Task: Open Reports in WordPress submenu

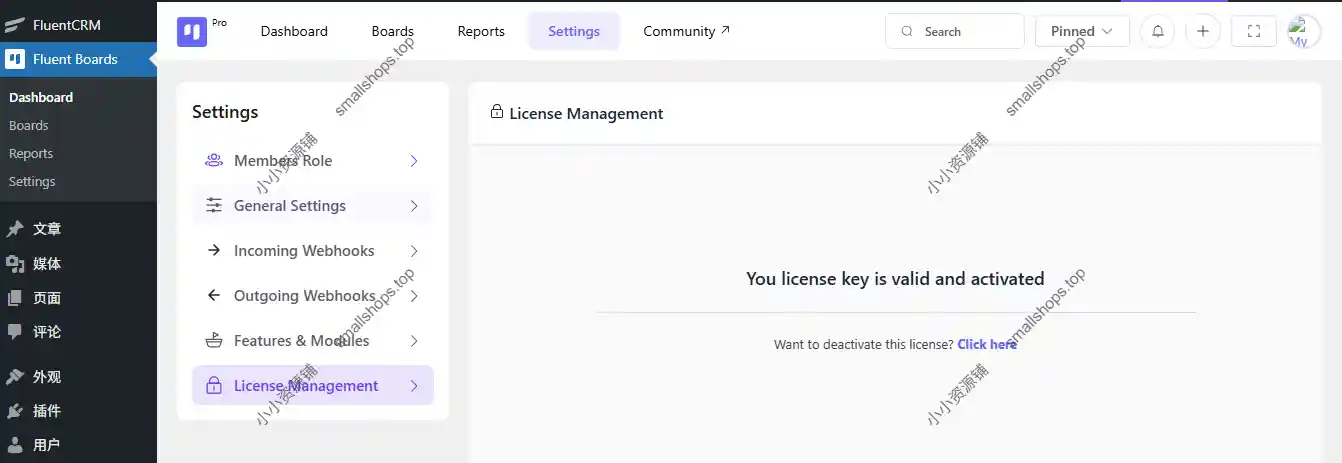Action: pos(31,153)
